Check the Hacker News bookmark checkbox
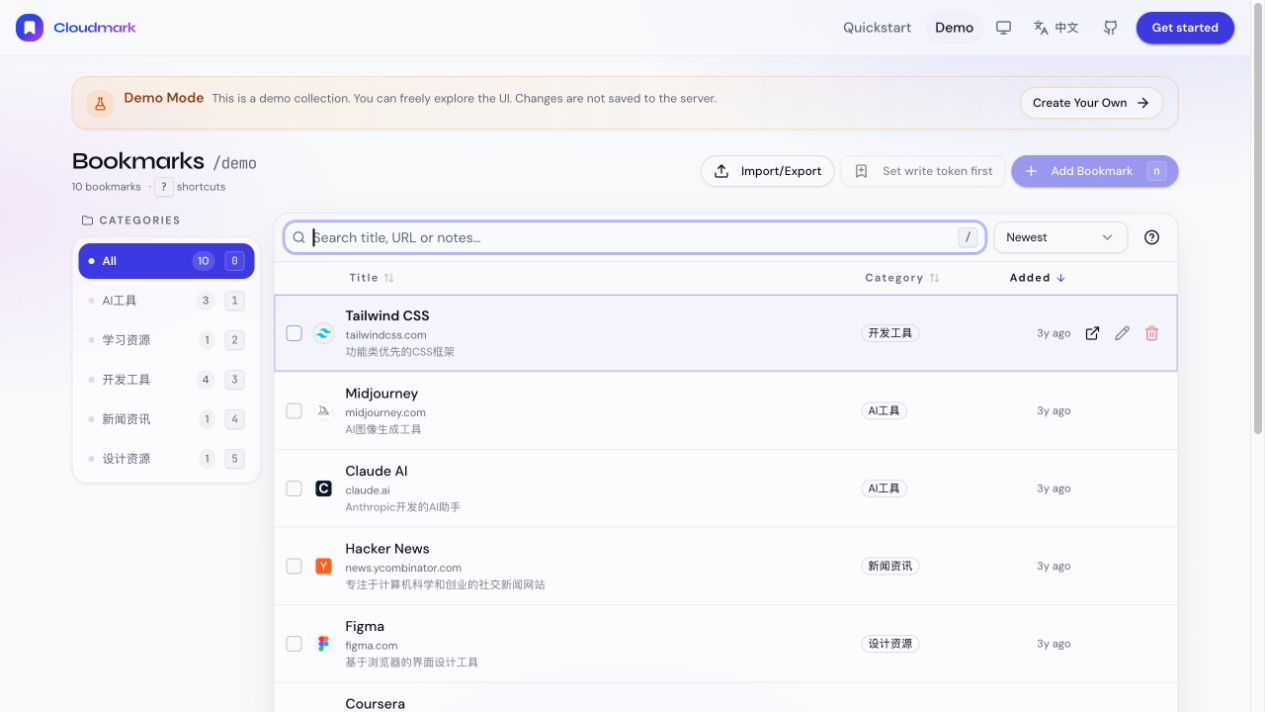 [294, 566]
